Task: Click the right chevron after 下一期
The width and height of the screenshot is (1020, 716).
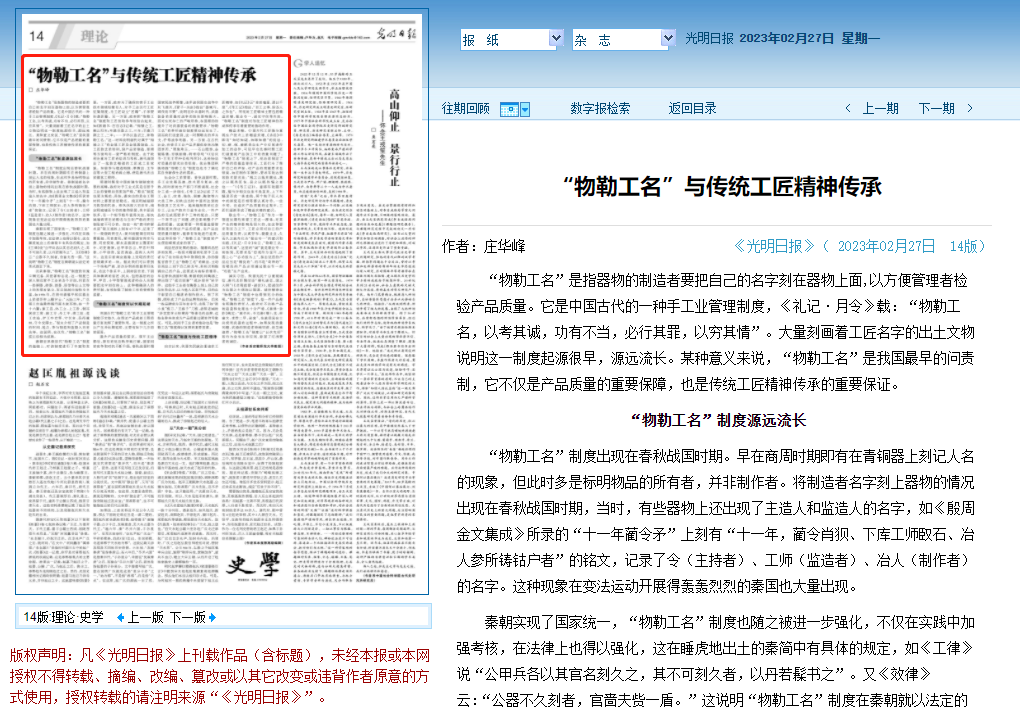Action: pyautogui.click(x=968, y=109)
